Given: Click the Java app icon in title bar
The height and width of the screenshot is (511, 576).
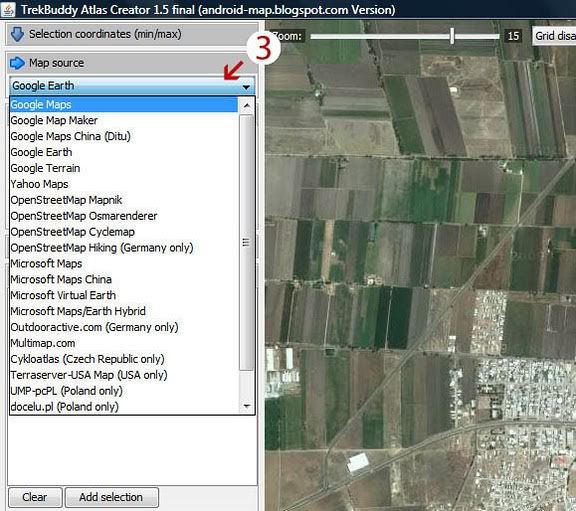Looking at the screenshot, I should click(x=8, y=9).
